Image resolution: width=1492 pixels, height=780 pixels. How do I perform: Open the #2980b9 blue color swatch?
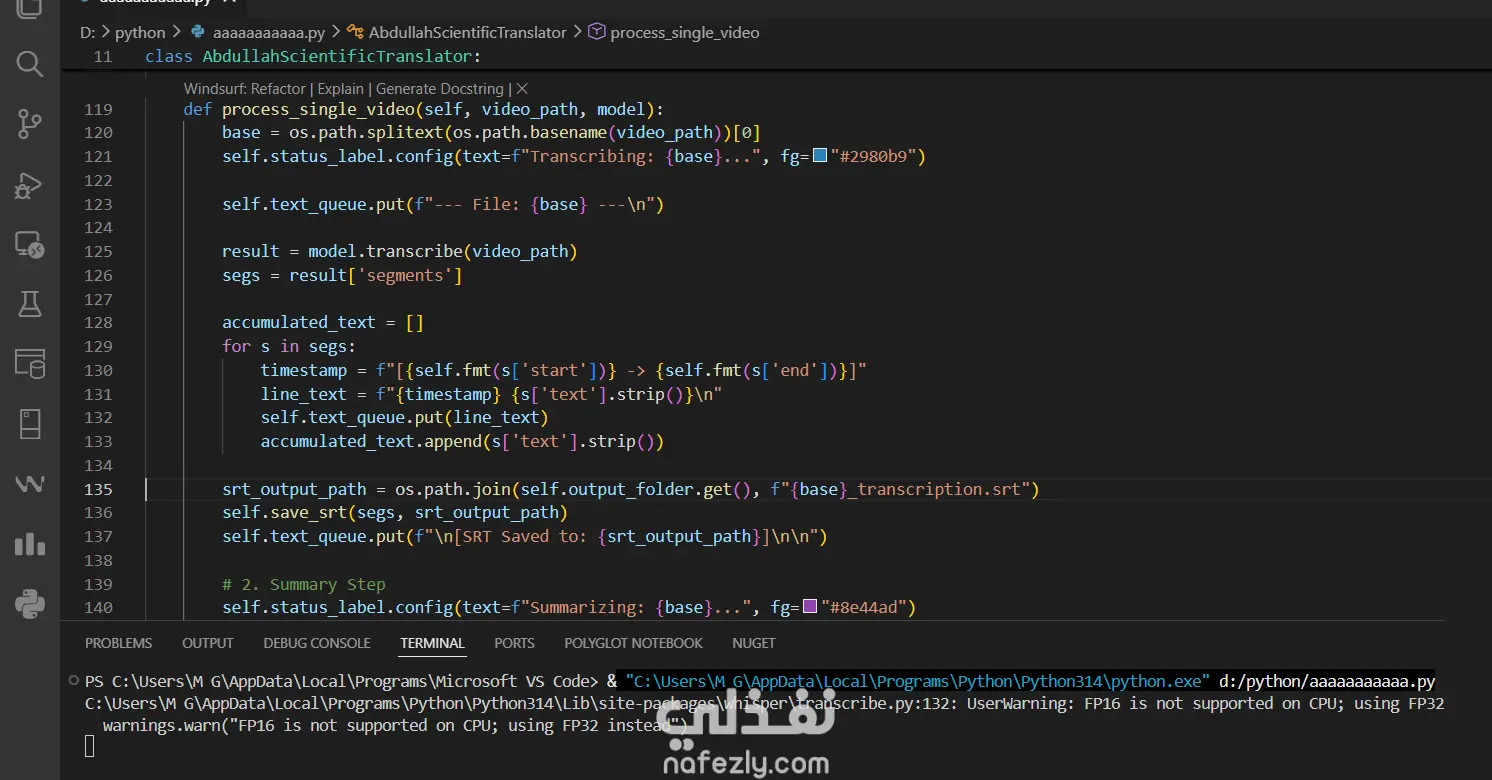820,156
